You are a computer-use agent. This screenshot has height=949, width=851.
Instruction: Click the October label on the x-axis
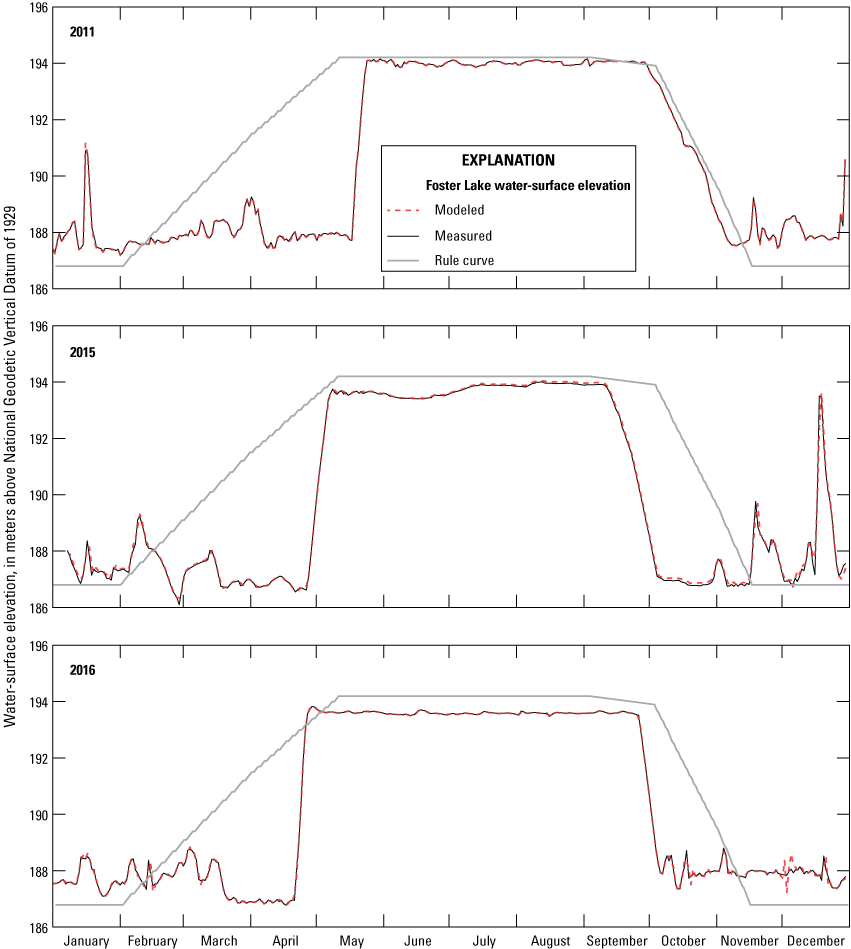pos(684,941)
